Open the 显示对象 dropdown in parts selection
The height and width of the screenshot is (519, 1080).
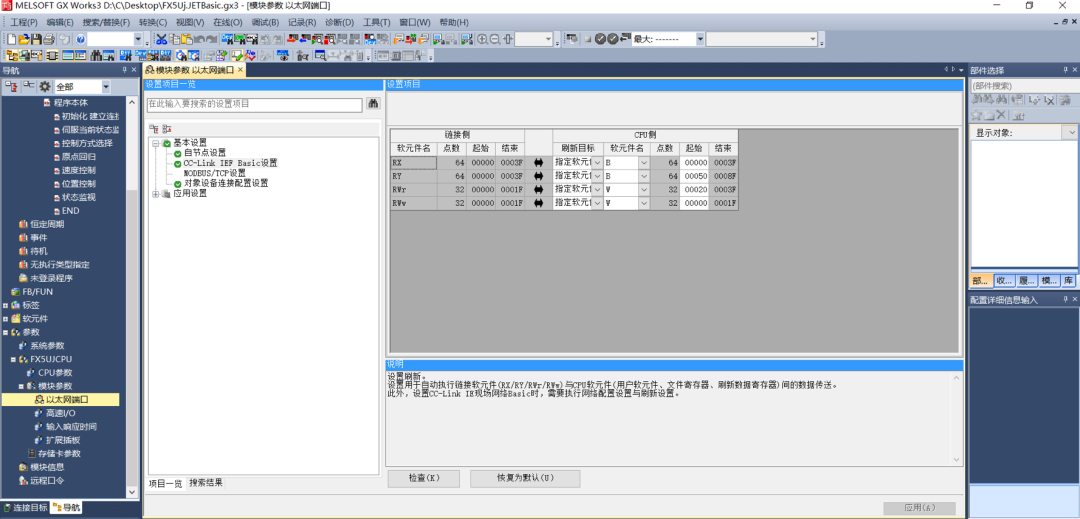click(1070, 132)
